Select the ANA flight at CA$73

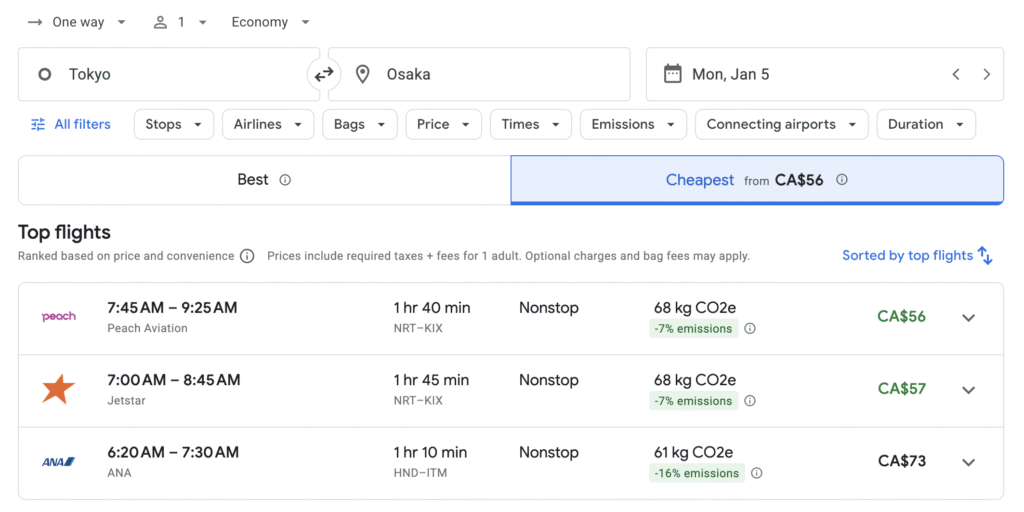coord(500,462)
